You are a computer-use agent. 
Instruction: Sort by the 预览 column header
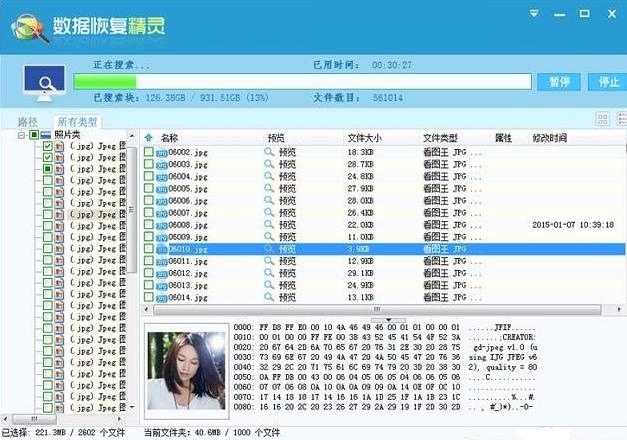[x=276, y=138]
